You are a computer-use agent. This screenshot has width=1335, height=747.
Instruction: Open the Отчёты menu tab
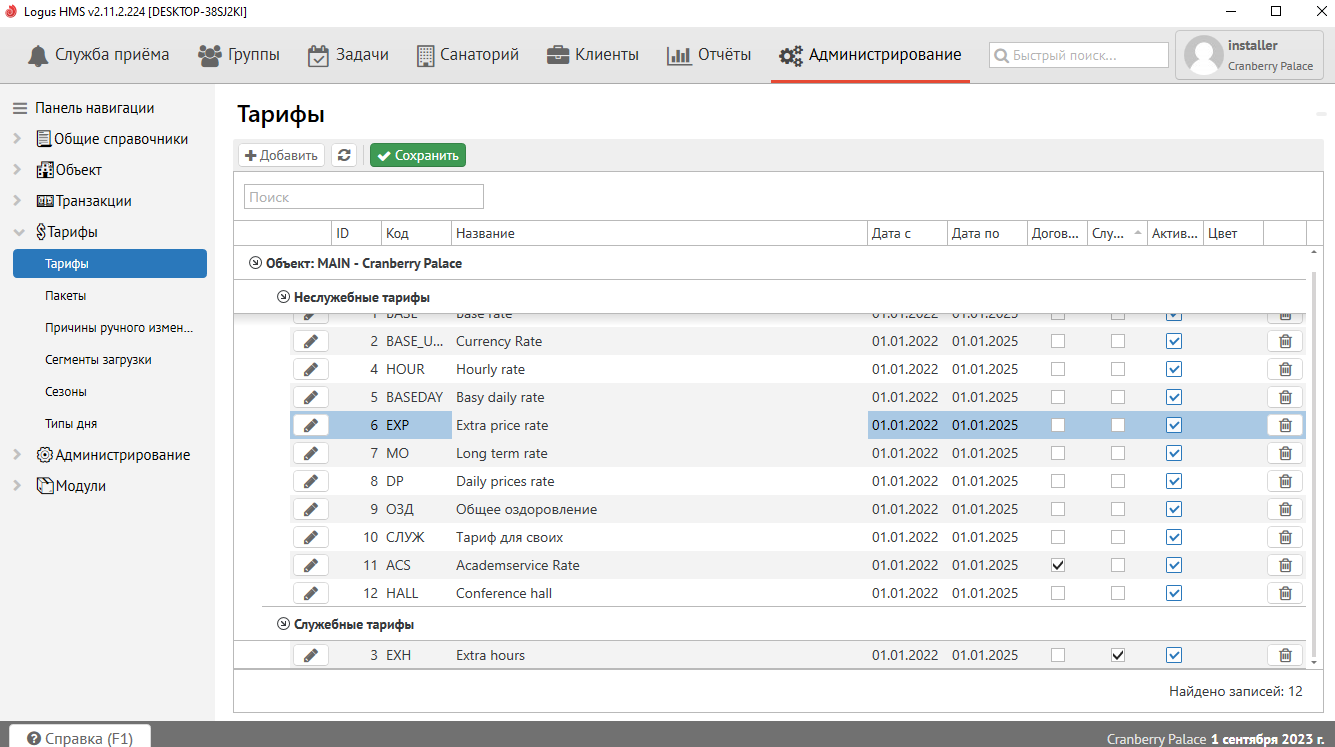coord(709,55)
